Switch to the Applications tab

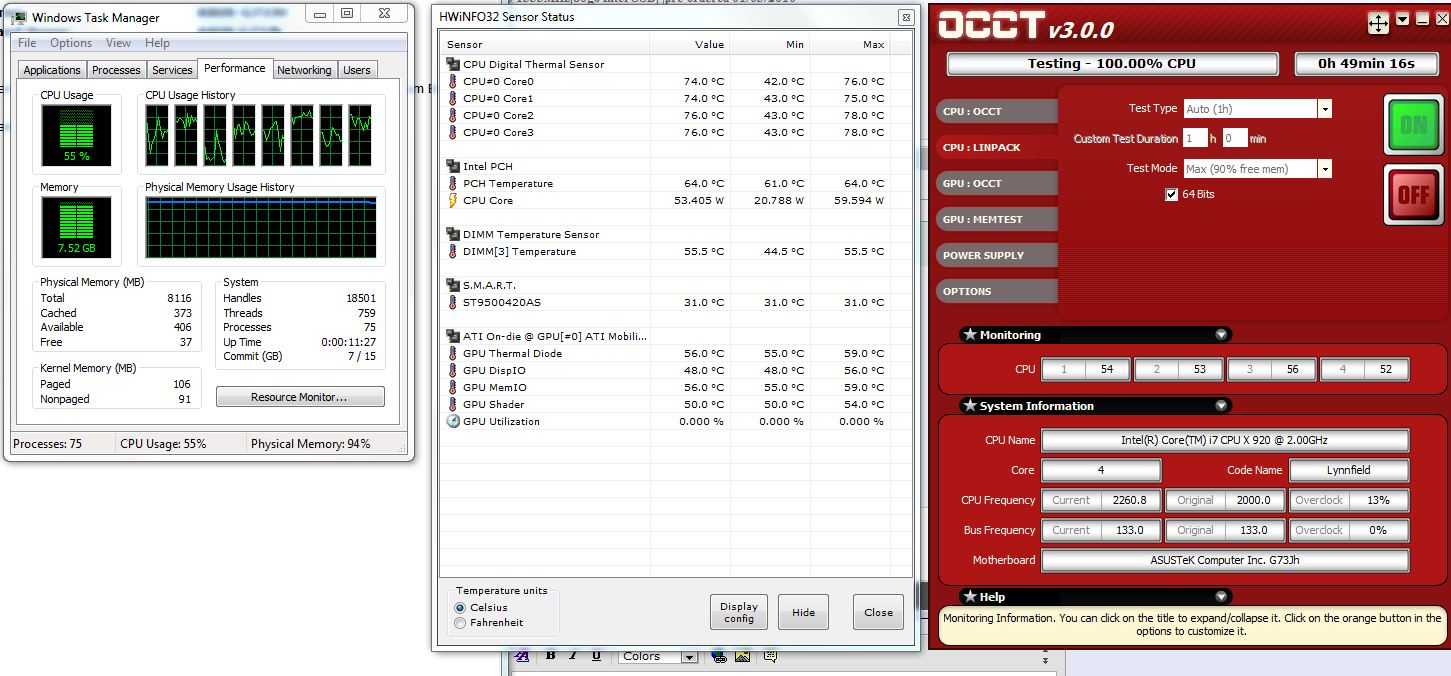(52, 70)
